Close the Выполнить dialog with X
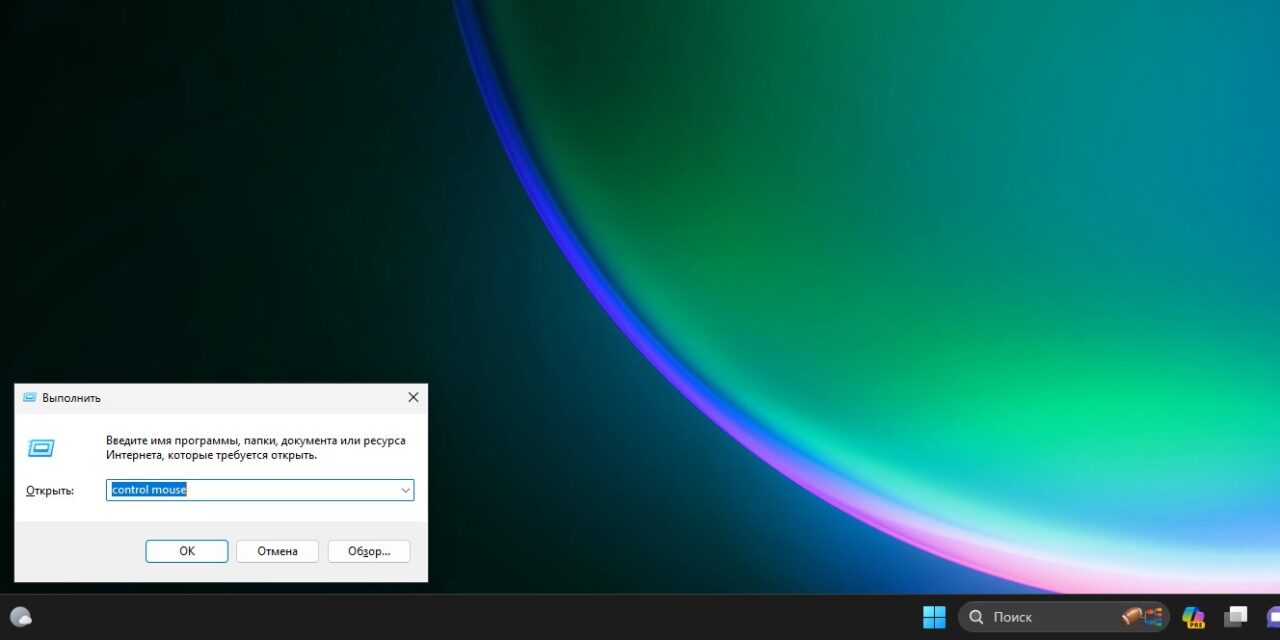 pyautogui.click(x=413, y=397)
